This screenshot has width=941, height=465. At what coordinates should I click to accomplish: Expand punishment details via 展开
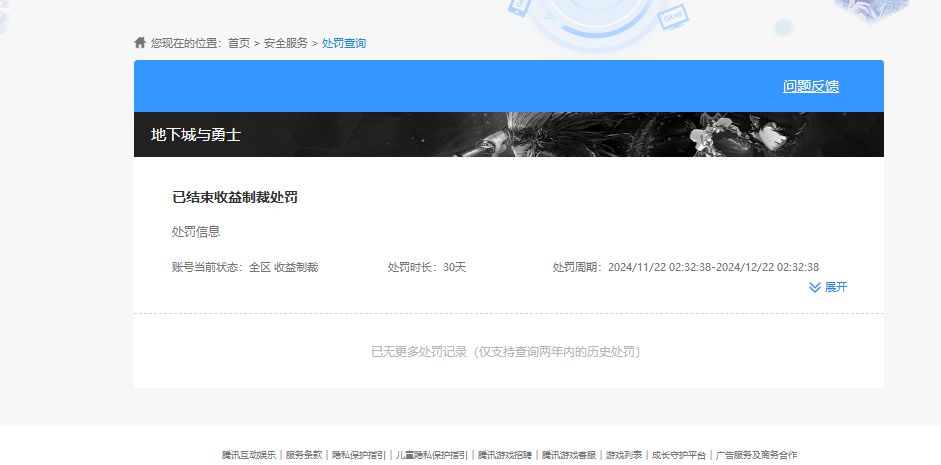pos(835,287)
